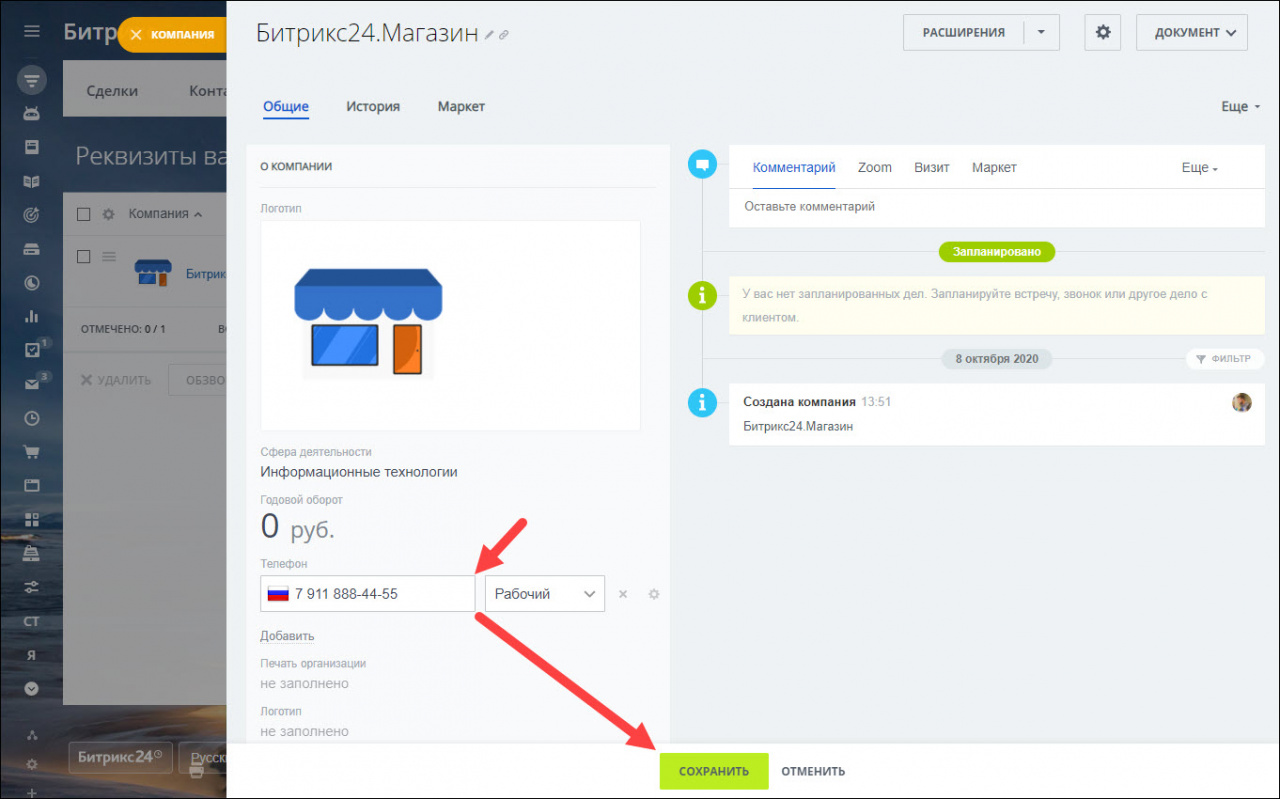Expand the Еще menu in the card header
The image size is (1280, 799).
pyautogui.click(x=1241, y=106)
